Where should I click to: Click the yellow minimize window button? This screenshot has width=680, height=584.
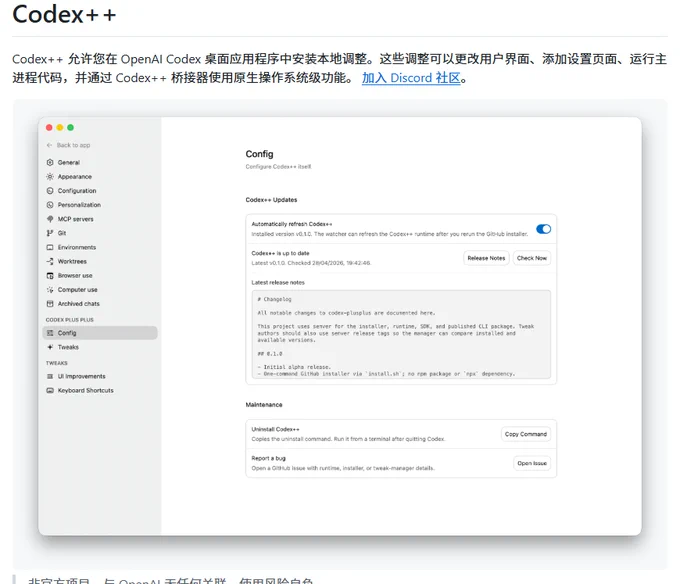click(60, 127)
